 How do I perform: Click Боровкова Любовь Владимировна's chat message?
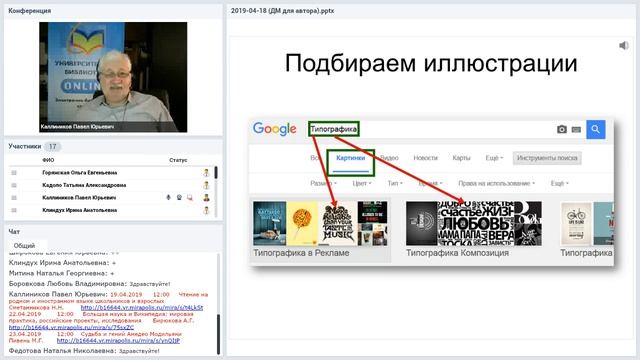point(89,284)
